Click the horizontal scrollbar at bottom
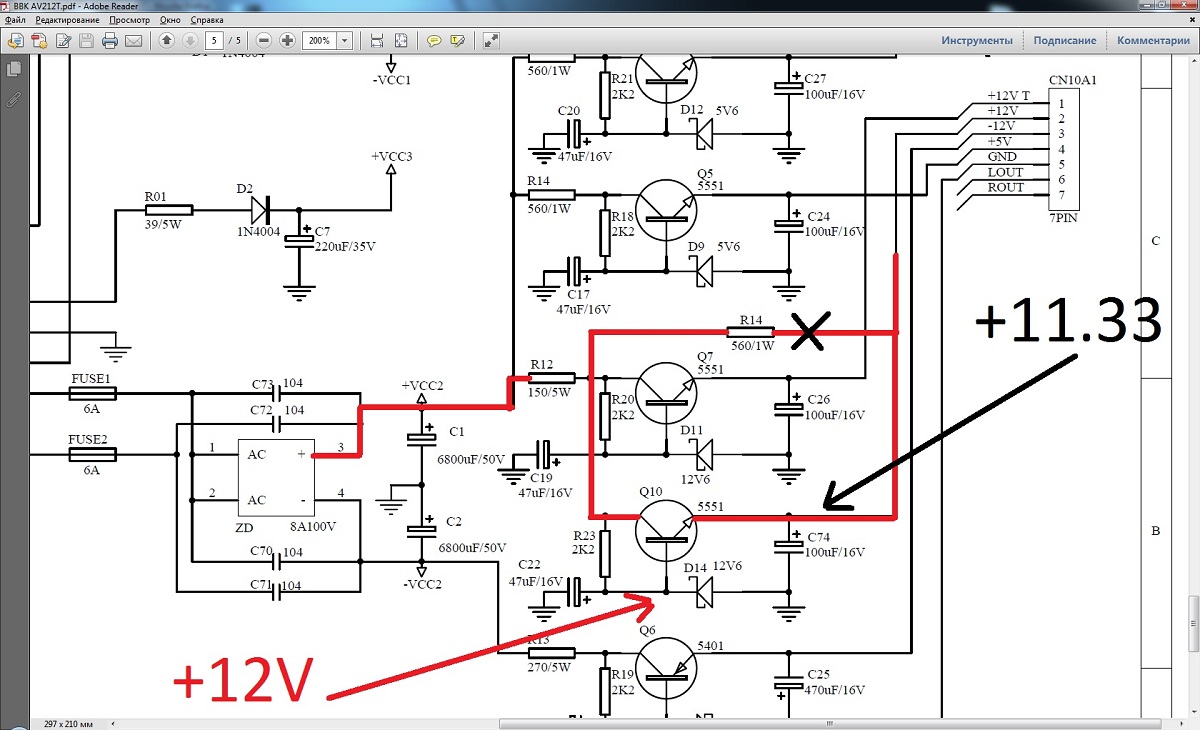The image size is (1200, 730). point(600,722)
